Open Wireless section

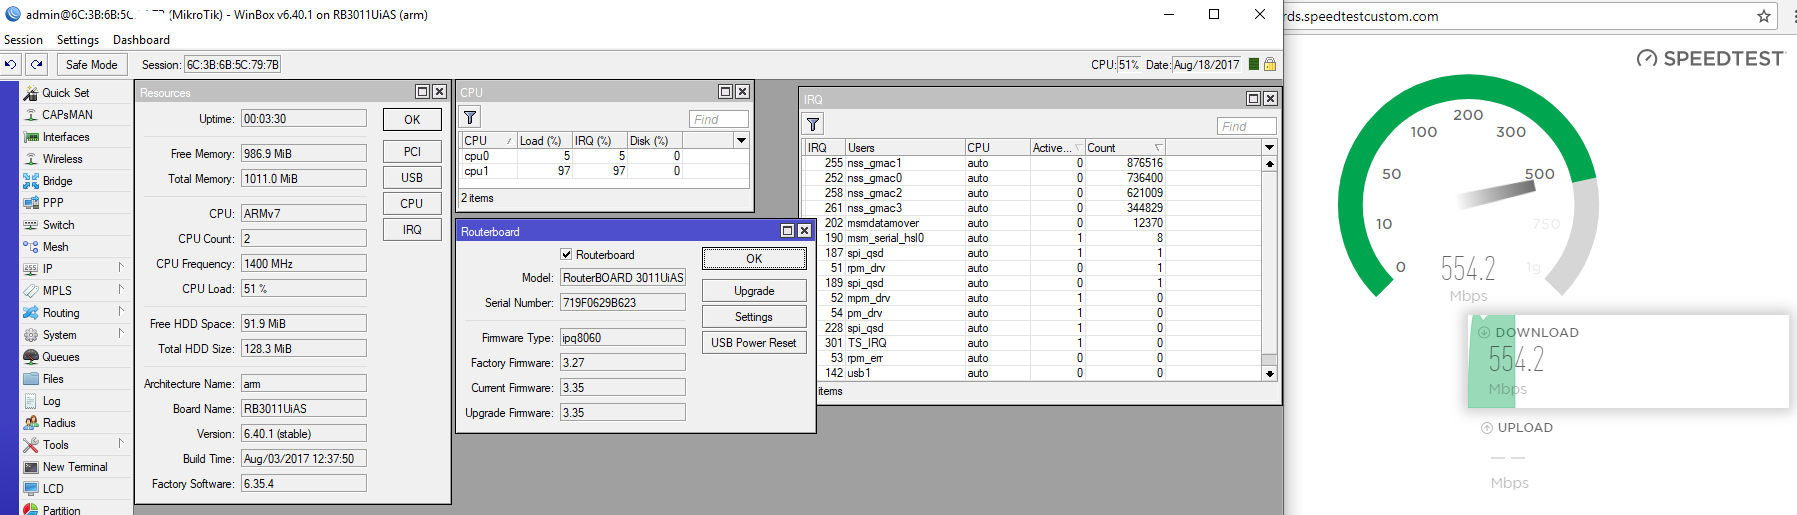pyautogui.click(x=62, y=159)
